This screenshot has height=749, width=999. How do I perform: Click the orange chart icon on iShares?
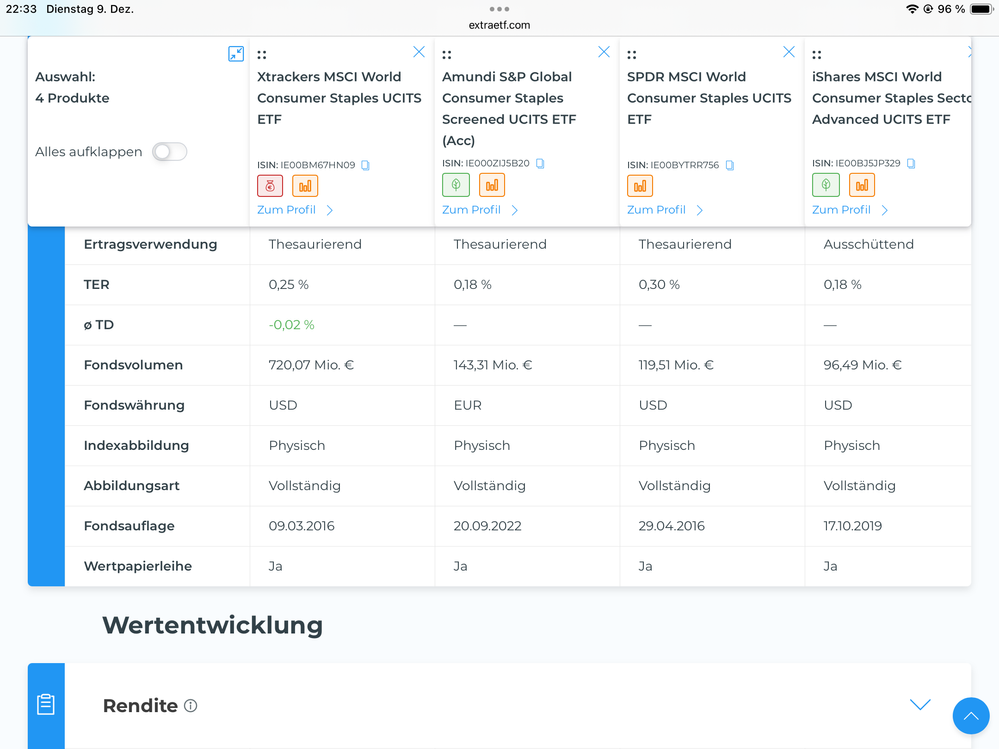coord(862,185)
